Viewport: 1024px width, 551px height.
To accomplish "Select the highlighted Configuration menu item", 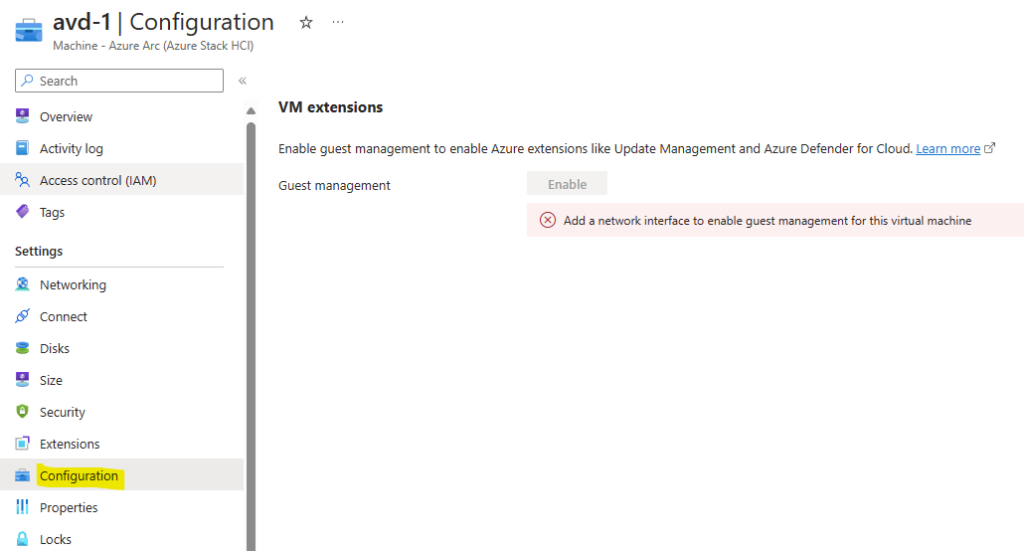I will click(121, 475).
